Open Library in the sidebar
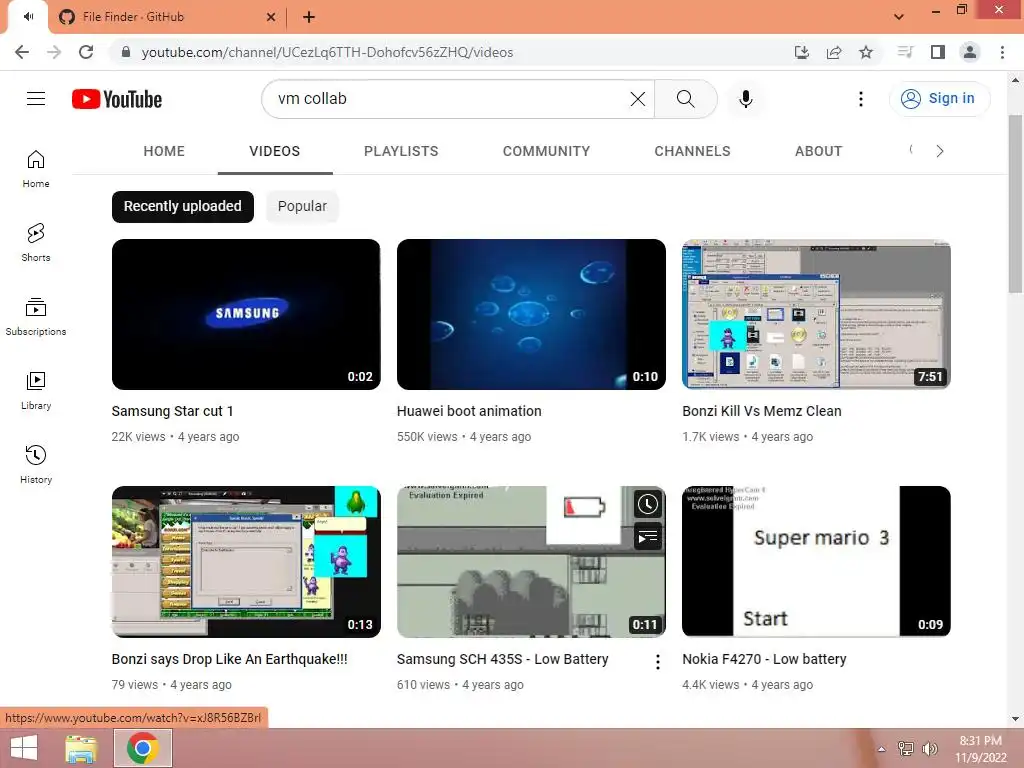The image size is (1024, 768). [36, 391]
